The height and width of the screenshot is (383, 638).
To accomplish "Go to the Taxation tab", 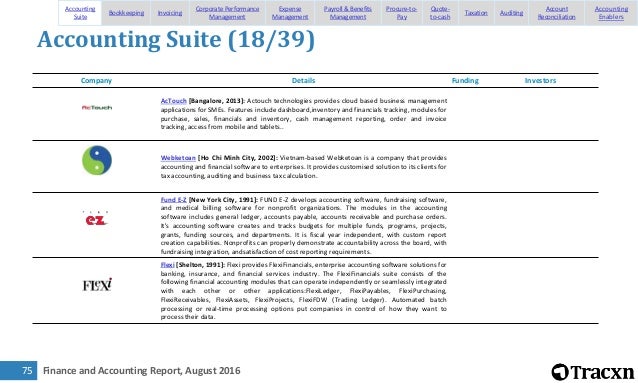I will click(476, 13).
